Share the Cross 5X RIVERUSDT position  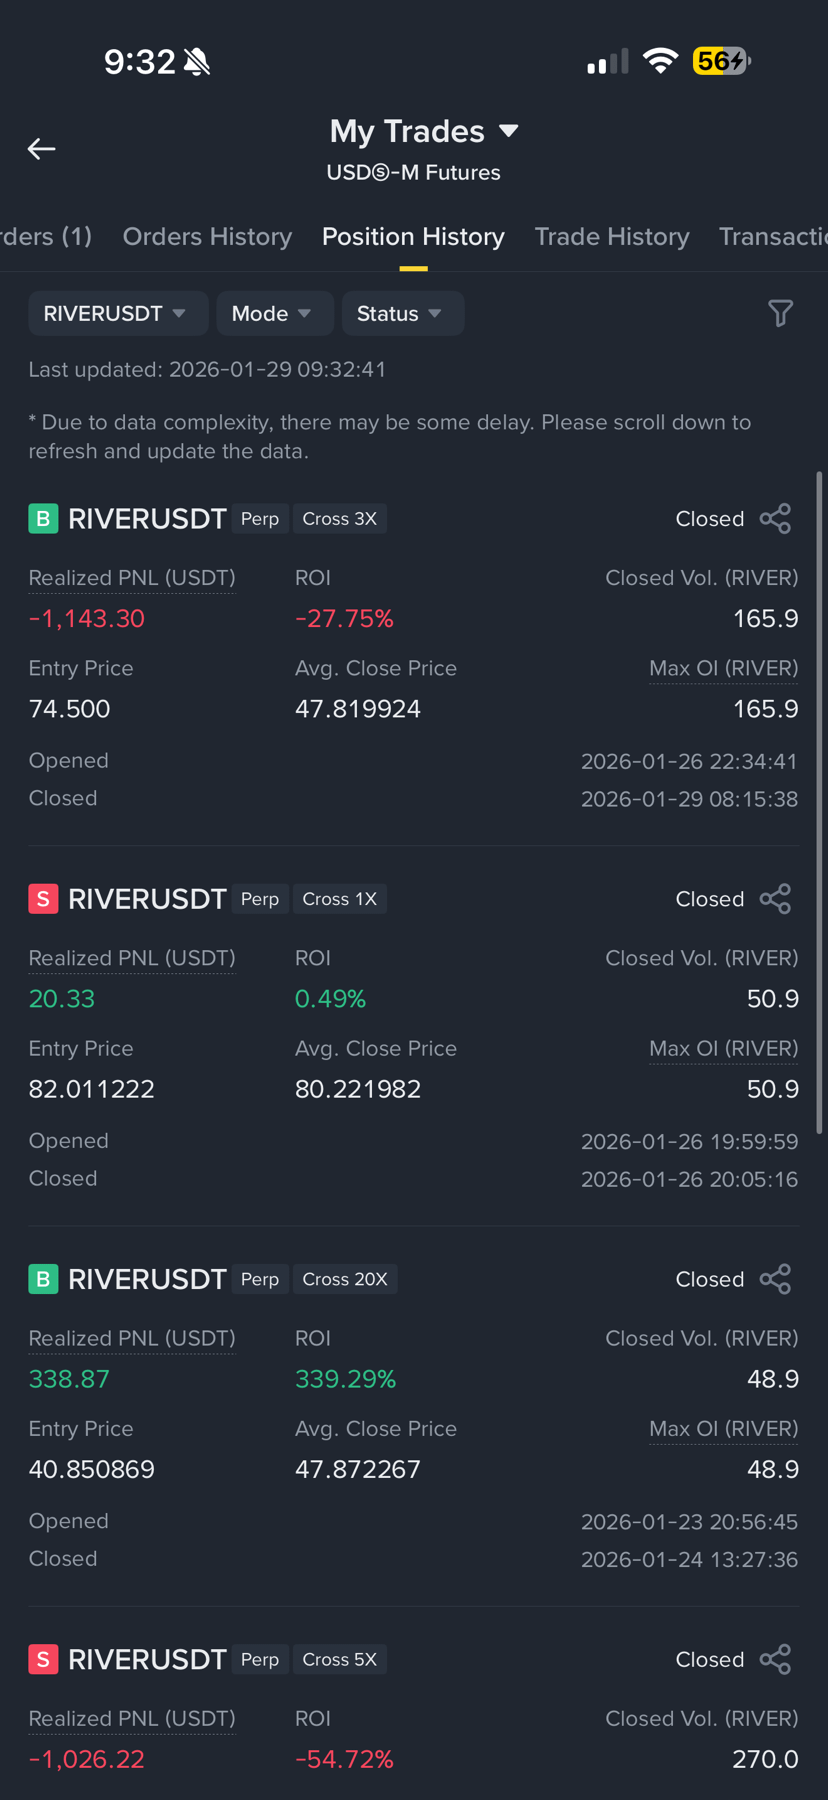click(775, 1659)
